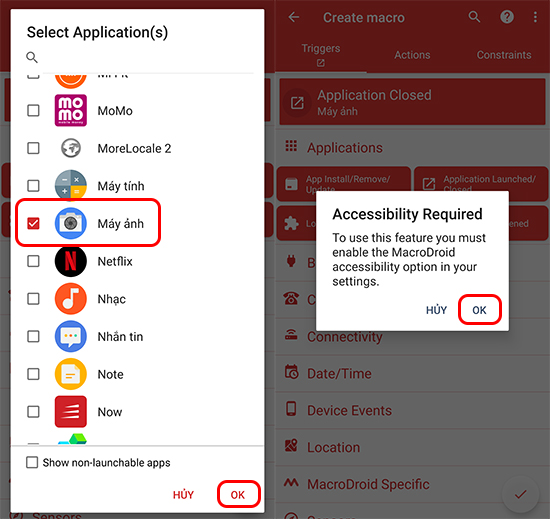550x519 pixels.
Task: Select the MoMo app icon
Action: coord(71,110)
